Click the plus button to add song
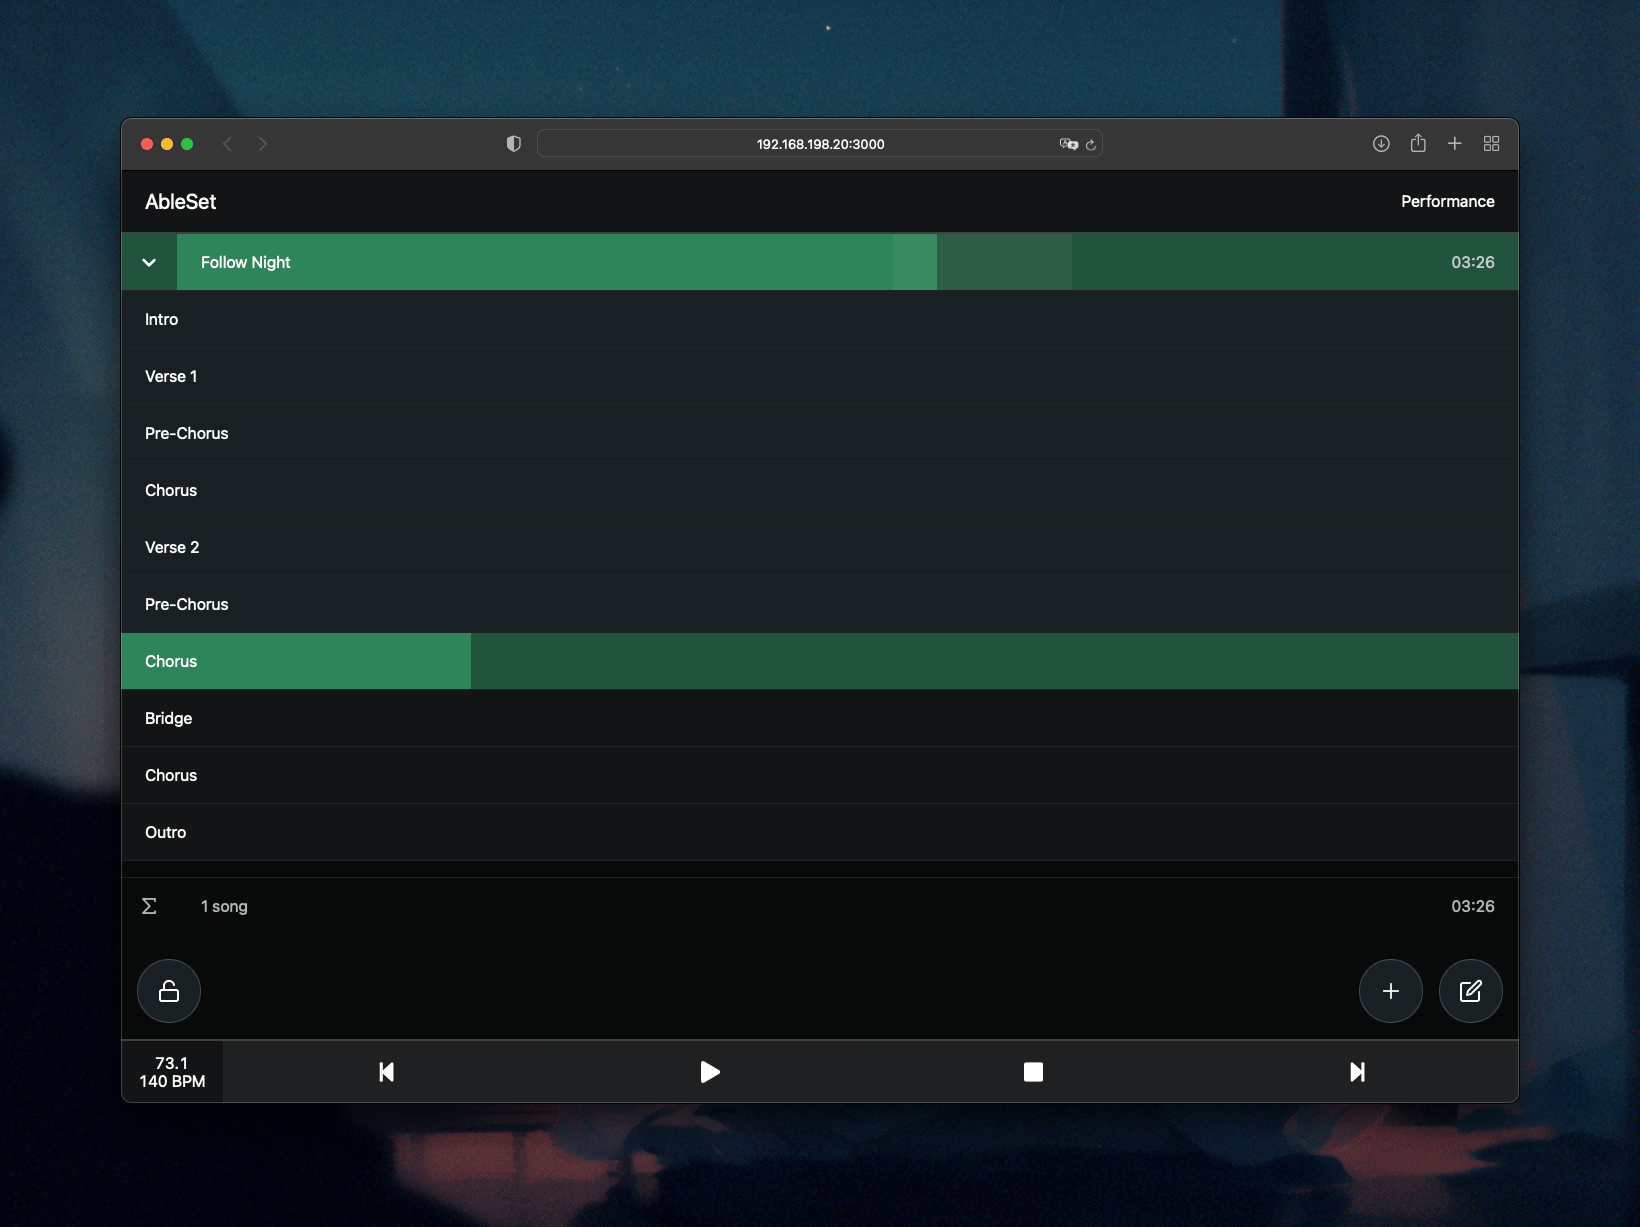1640x1227 pixels. tap(1390, 991)
